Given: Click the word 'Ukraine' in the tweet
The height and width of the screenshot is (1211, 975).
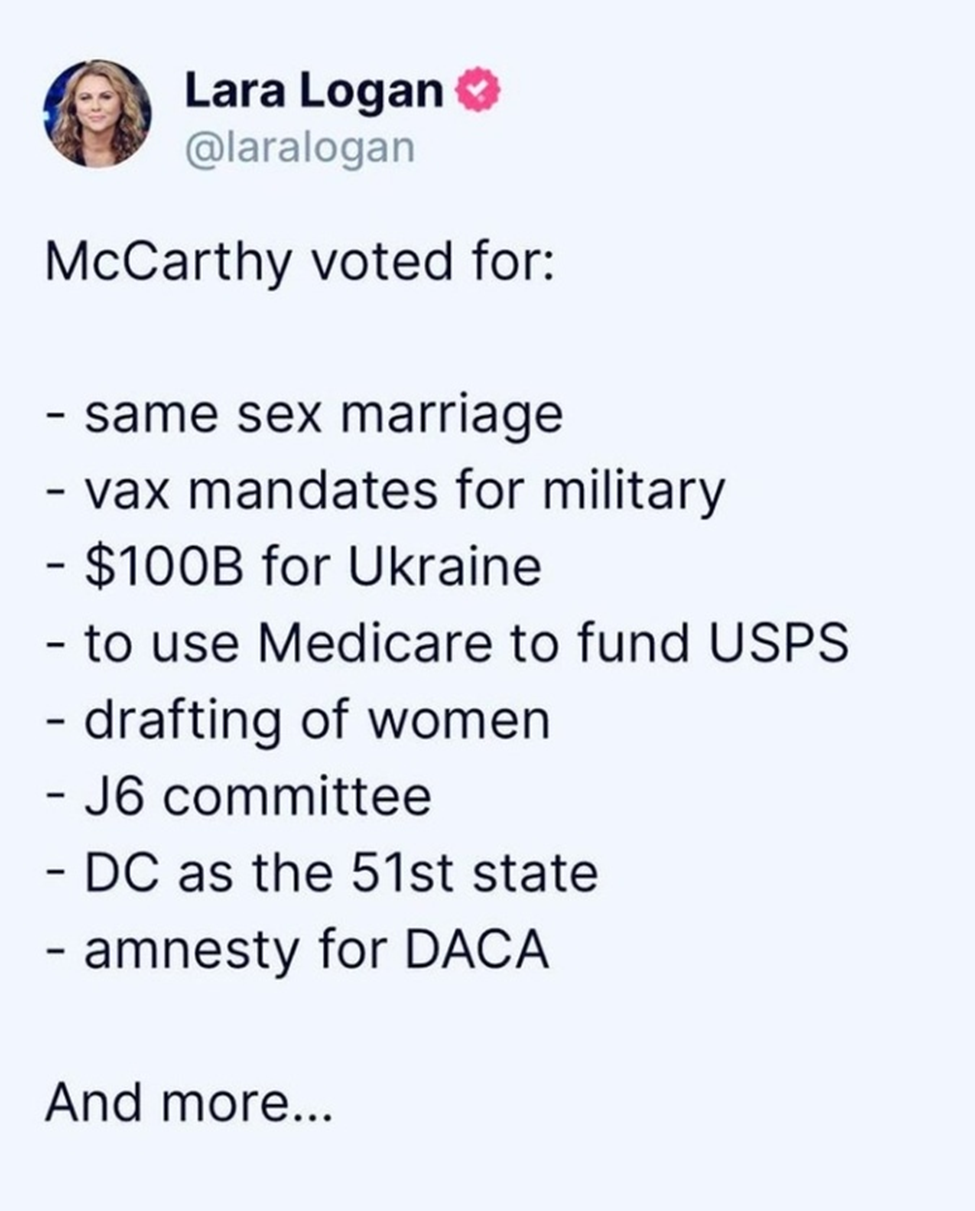Looking at the screenshot, I should tap(445, 567).
